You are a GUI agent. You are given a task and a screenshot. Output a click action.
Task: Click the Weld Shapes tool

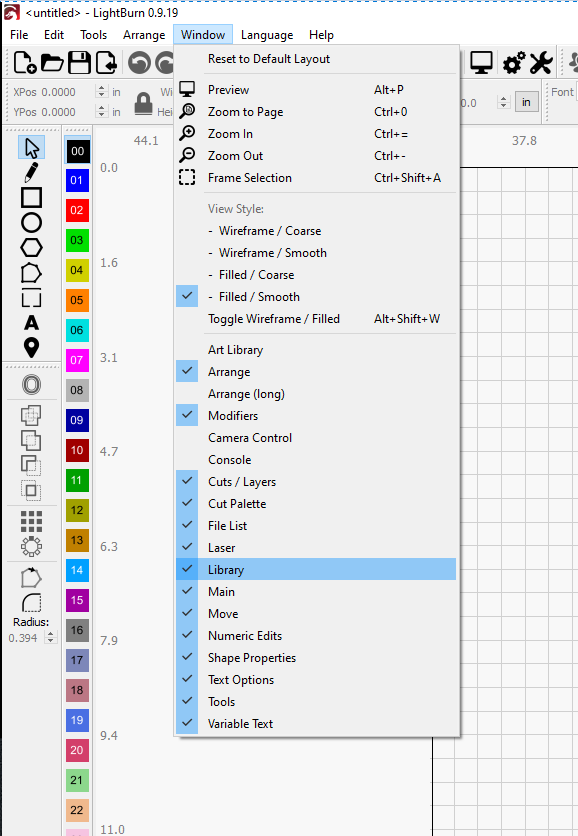tap(31, 415)
